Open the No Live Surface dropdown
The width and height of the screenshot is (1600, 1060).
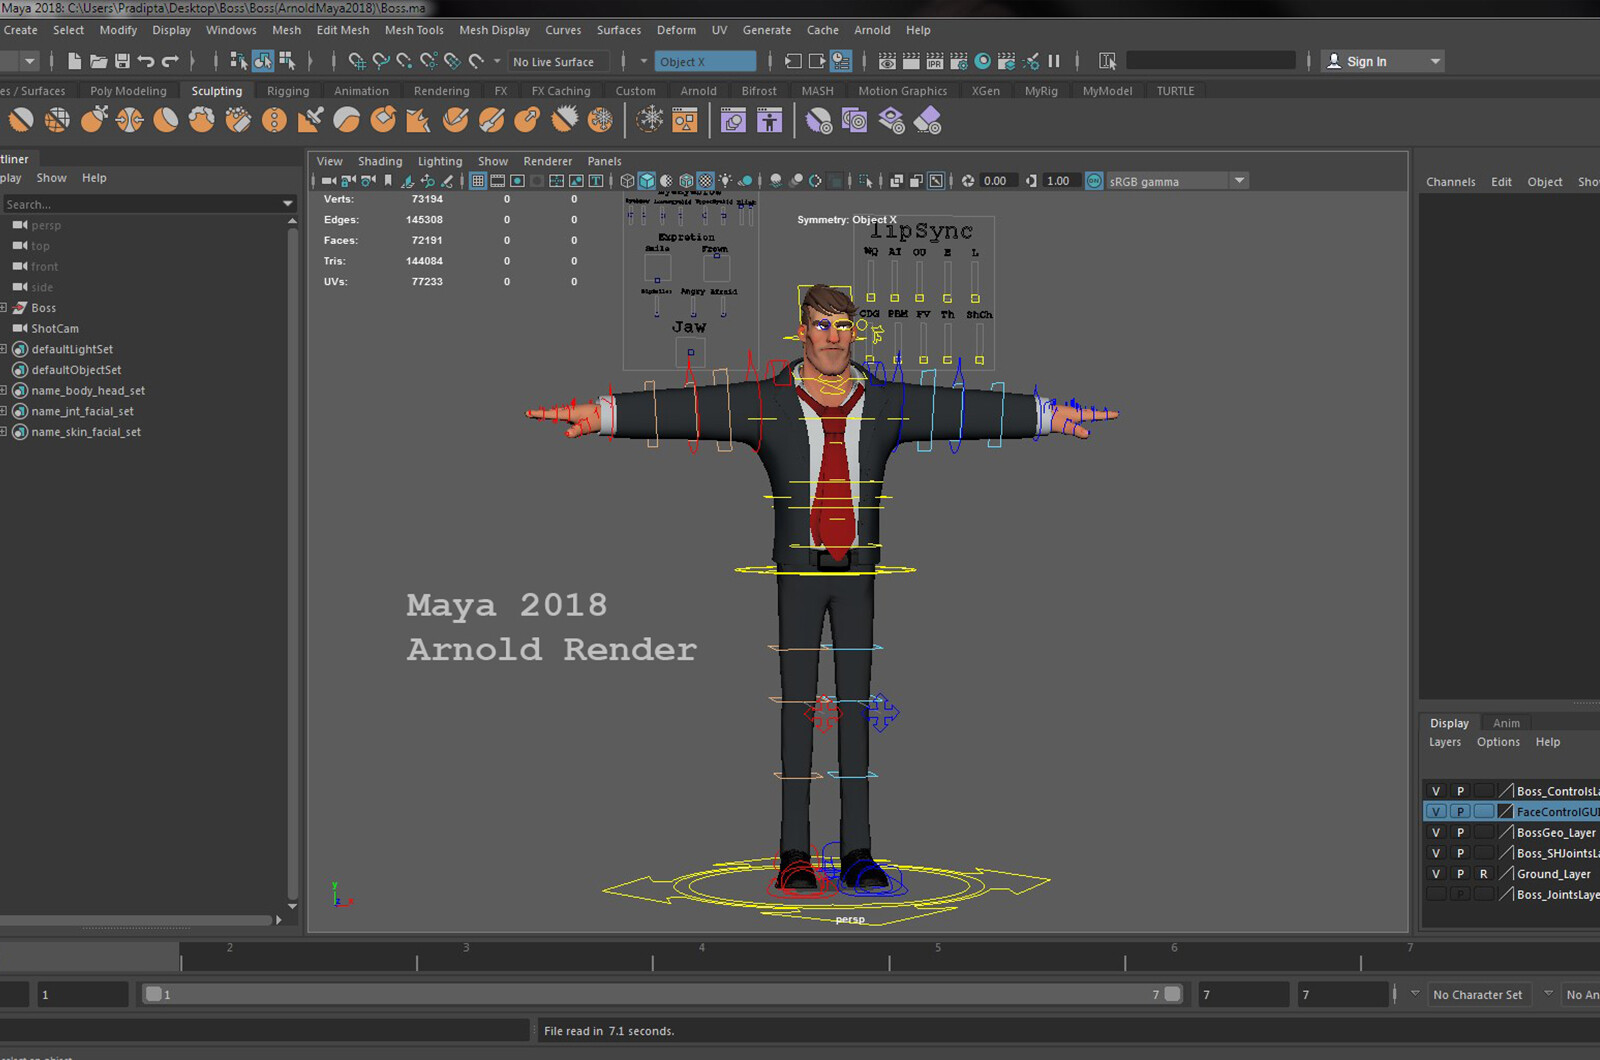(556, 61)
